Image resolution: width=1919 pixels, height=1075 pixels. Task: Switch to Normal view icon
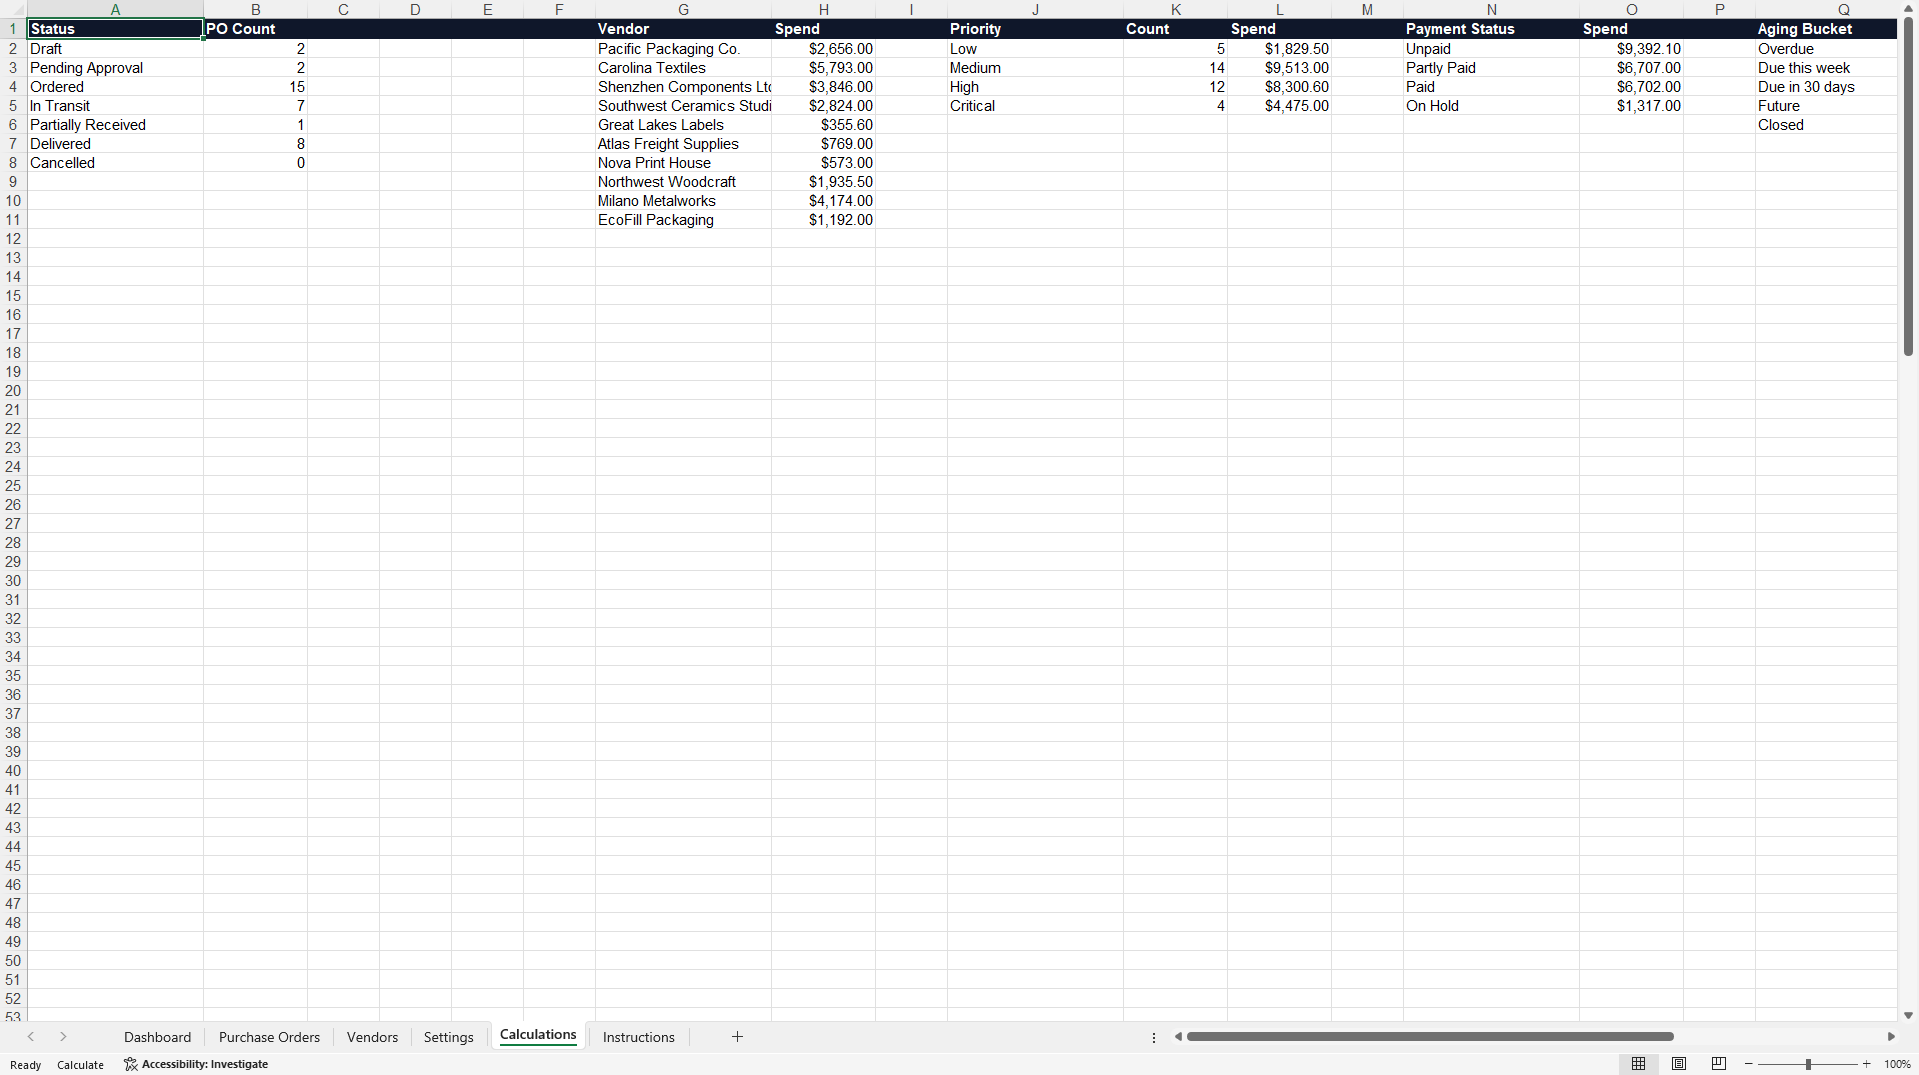click(x=1638, y=1064)
